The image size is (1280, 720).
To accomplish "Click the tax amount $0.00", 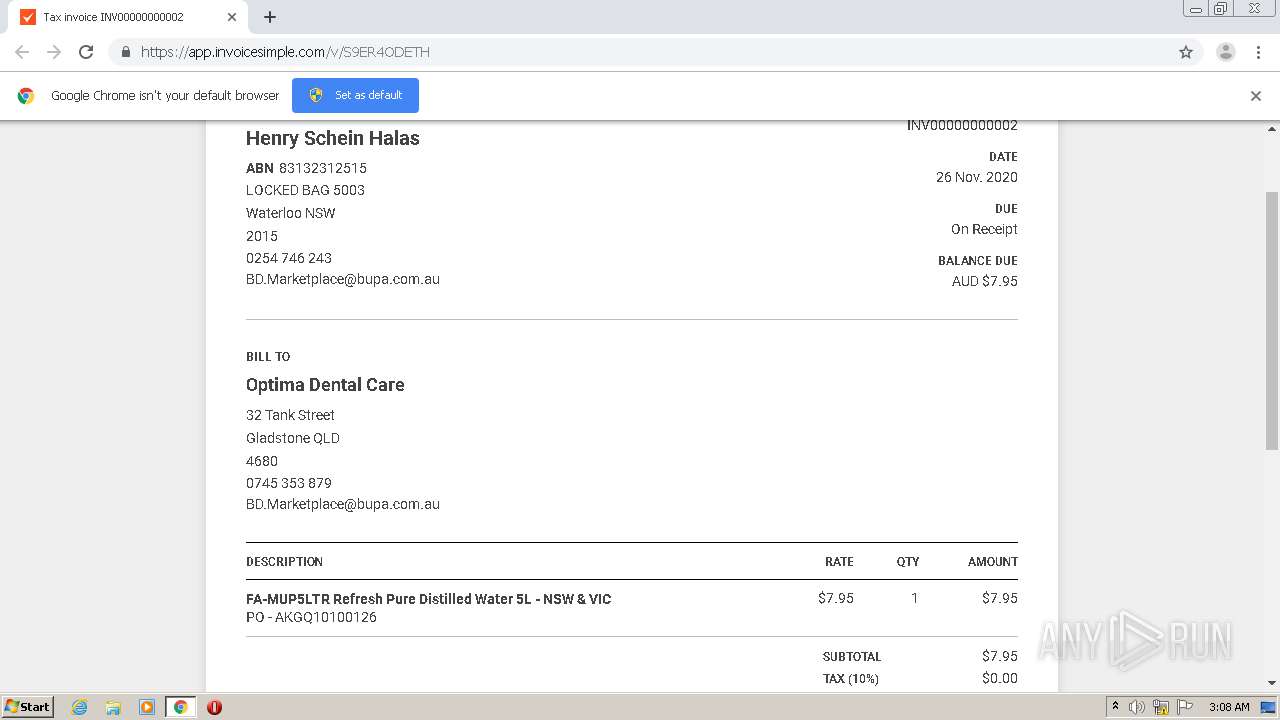I will [1000, 678].
